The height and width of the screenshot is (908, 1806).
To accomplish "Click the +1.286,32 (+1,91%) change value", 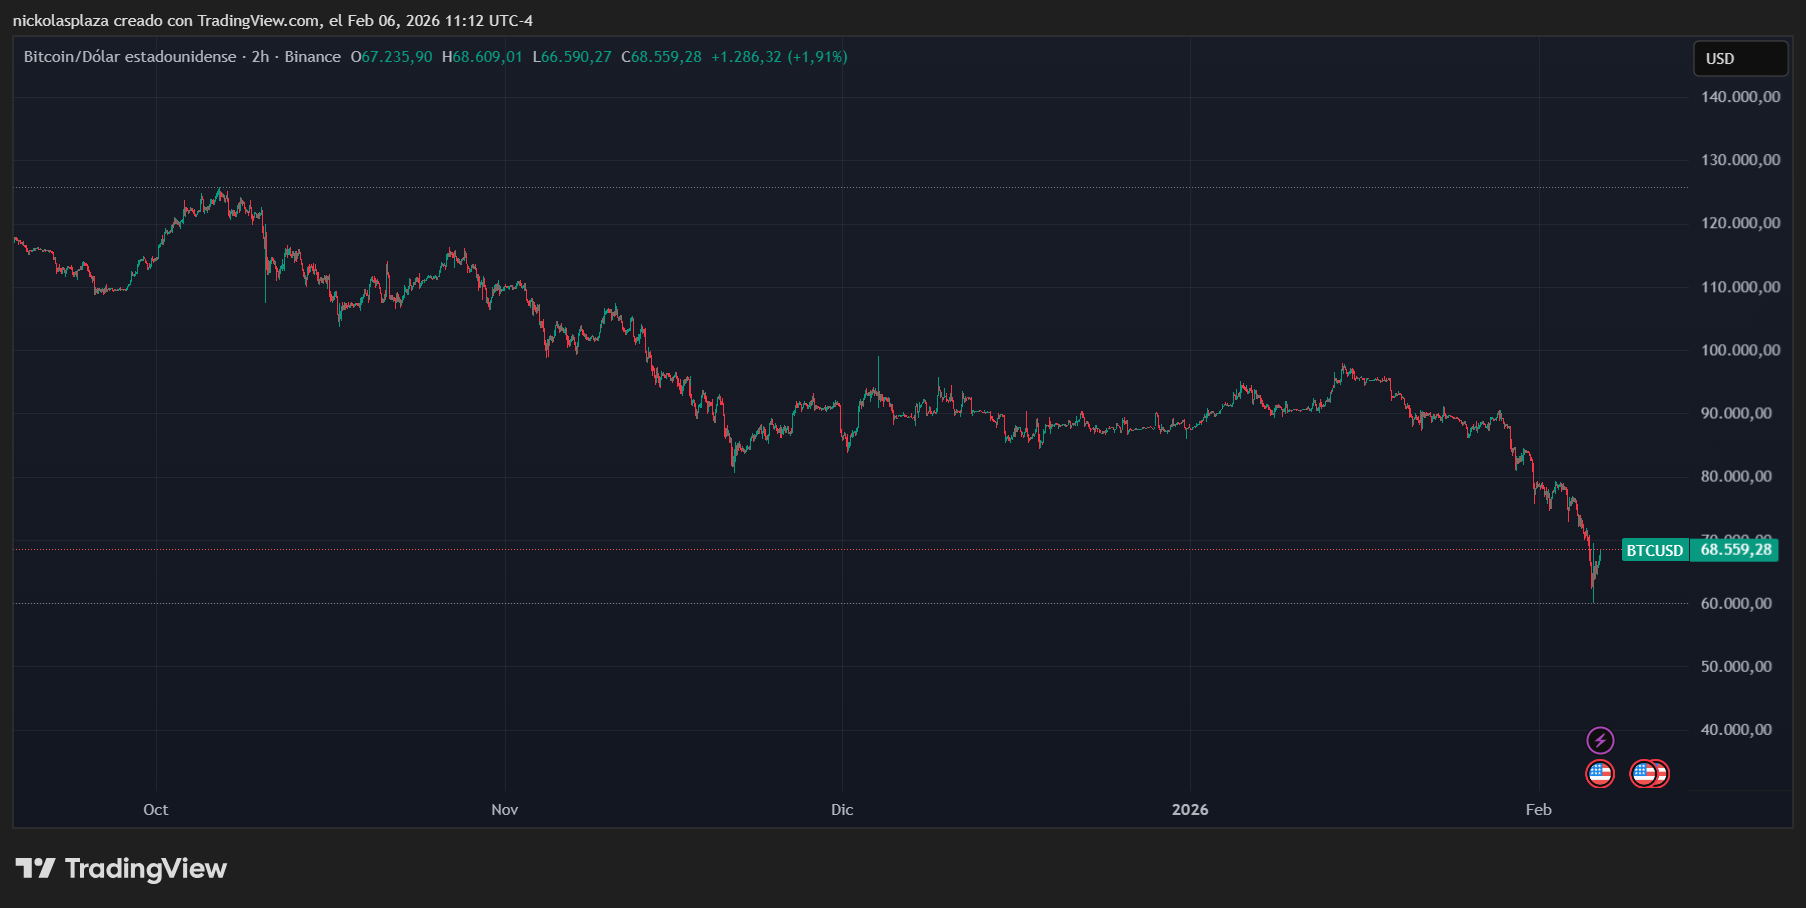I will pyautogui.click(x=779, y=57).
